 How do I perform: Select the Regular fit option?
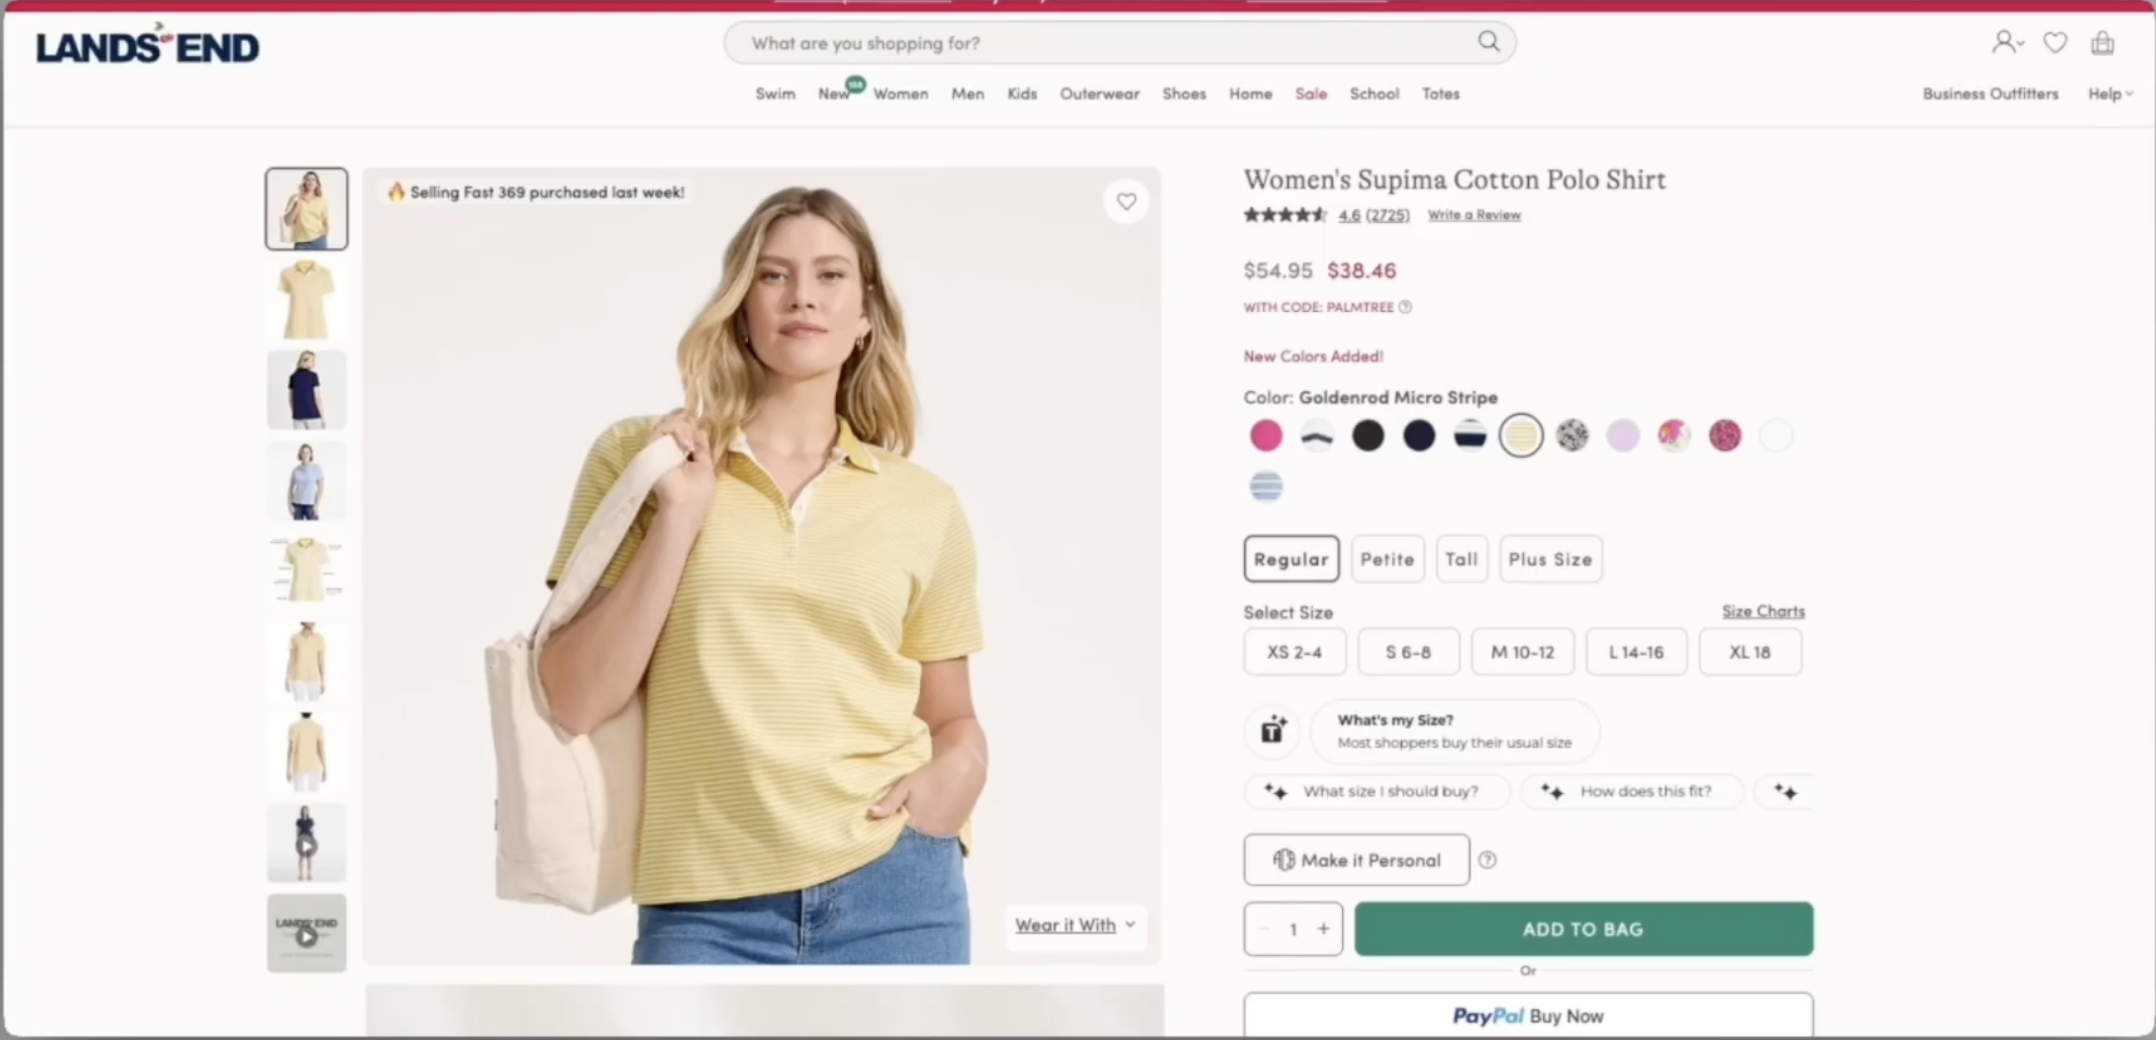pyautogui.click(x=1291, y=559)
